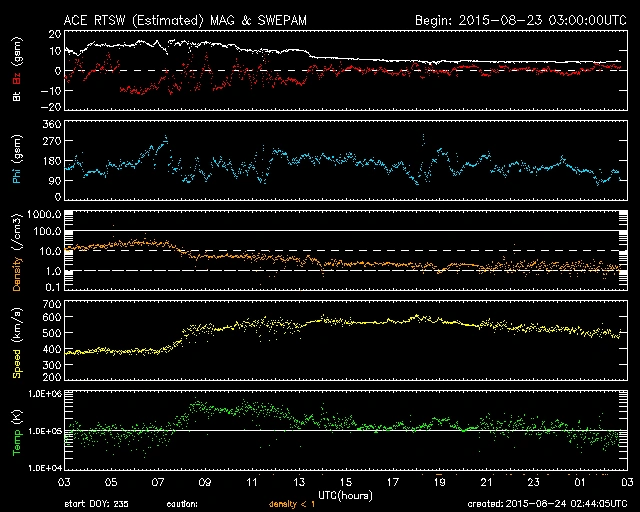Screen dimensions: 640x512
Task: Click hour 01 on the time axis
Action: (x=580, y=482)
